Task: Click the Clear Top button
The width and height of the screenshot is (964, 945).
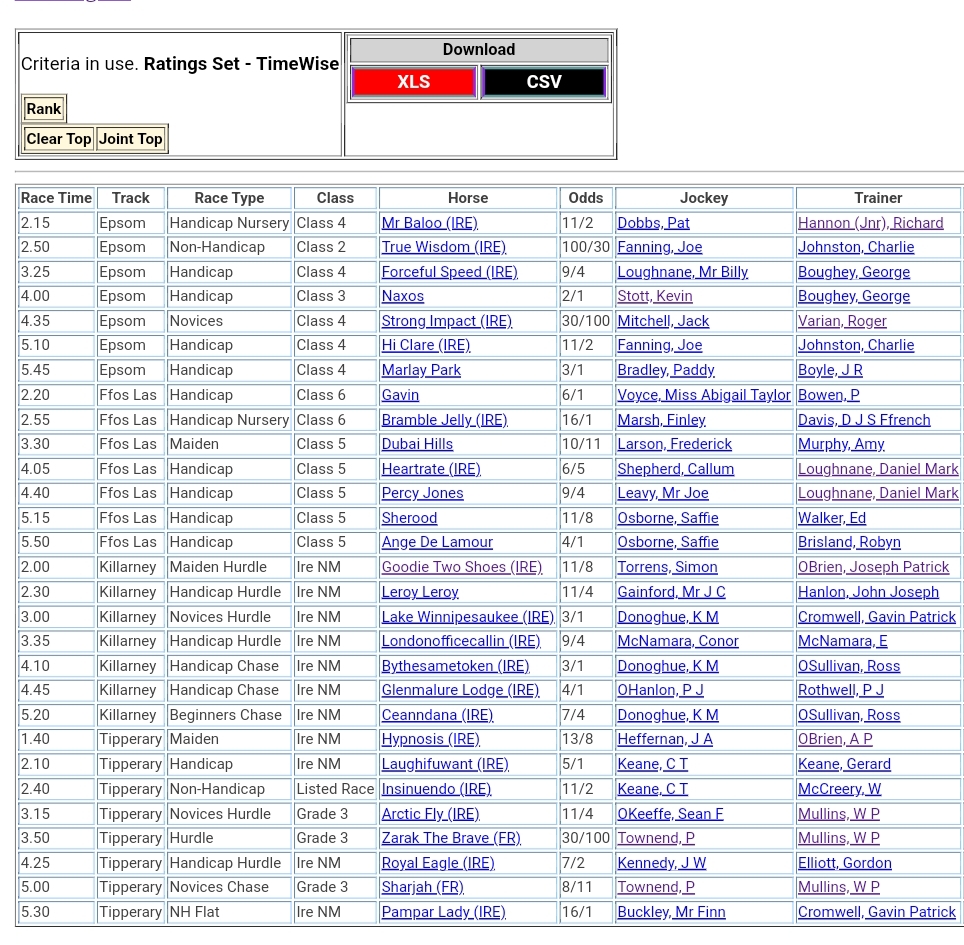Action: click(59, 139)
